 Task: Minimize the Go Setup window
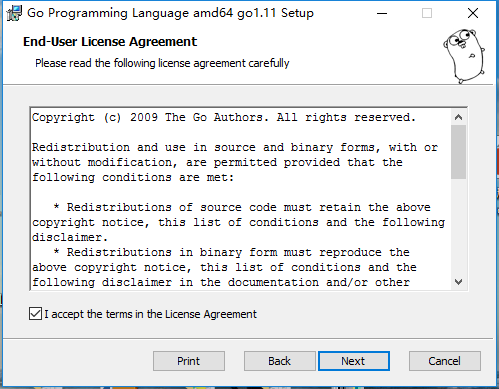pyautogui.click(x=382, y=13)
